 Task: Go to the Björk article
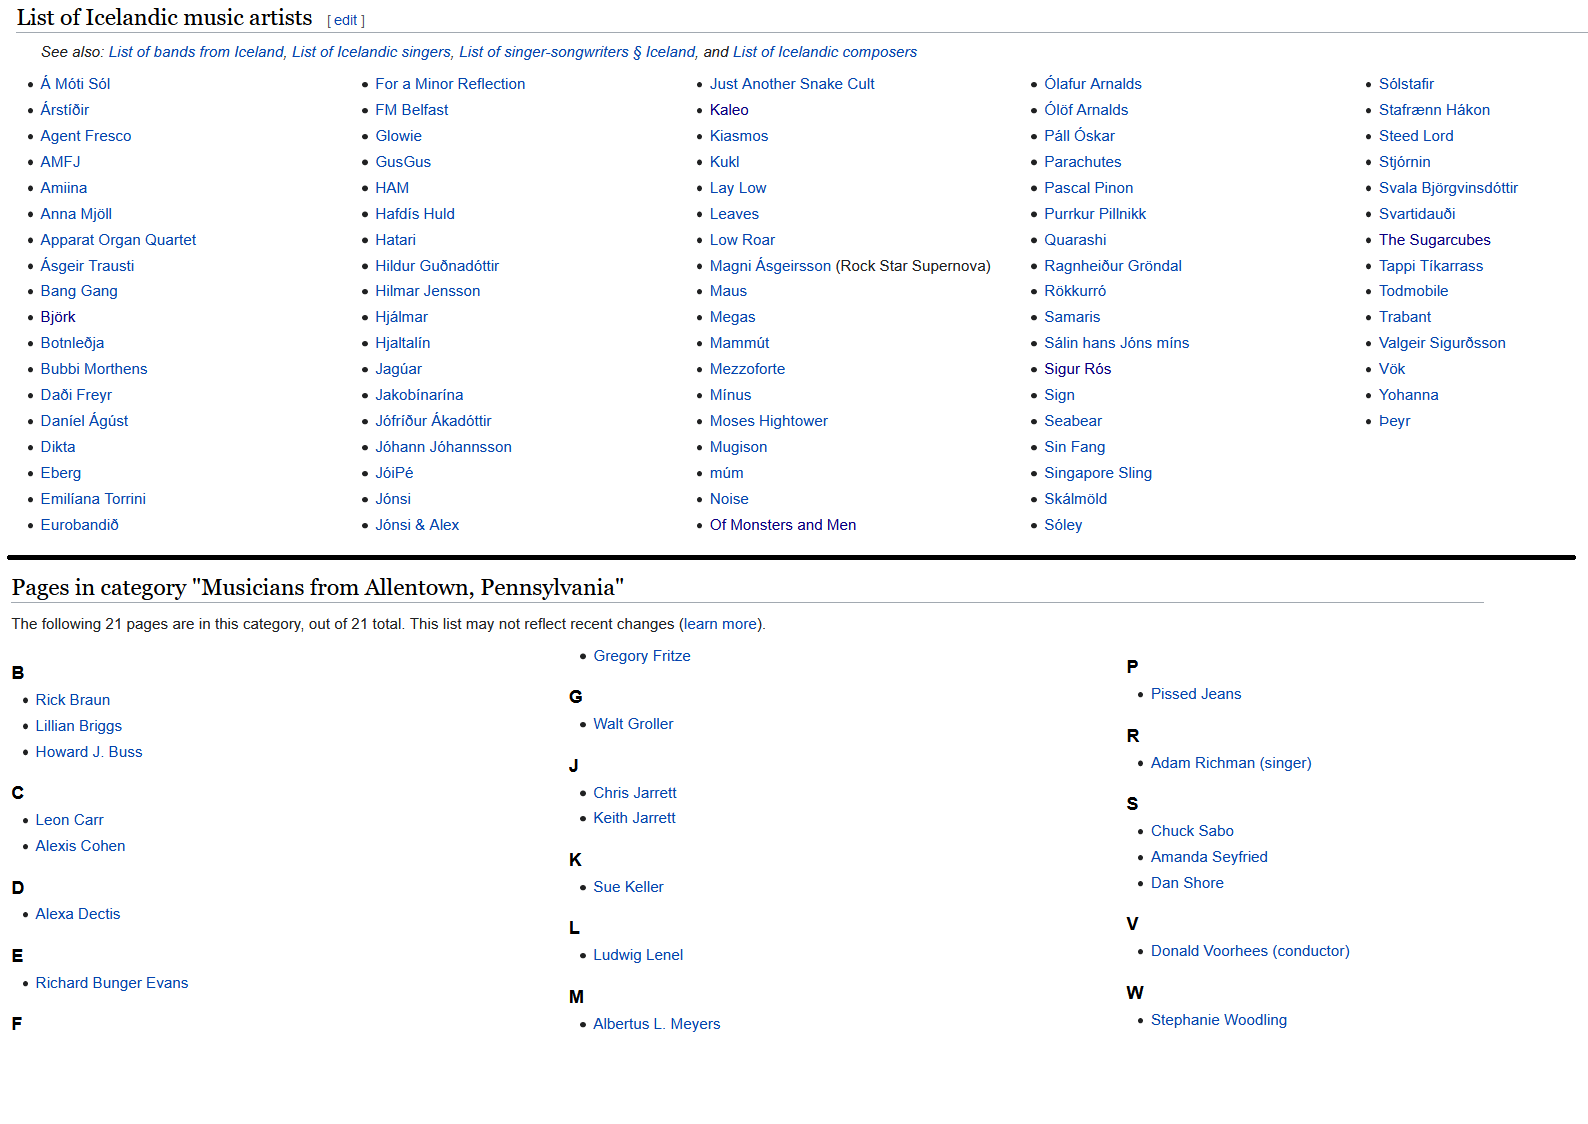click(58, 317)
